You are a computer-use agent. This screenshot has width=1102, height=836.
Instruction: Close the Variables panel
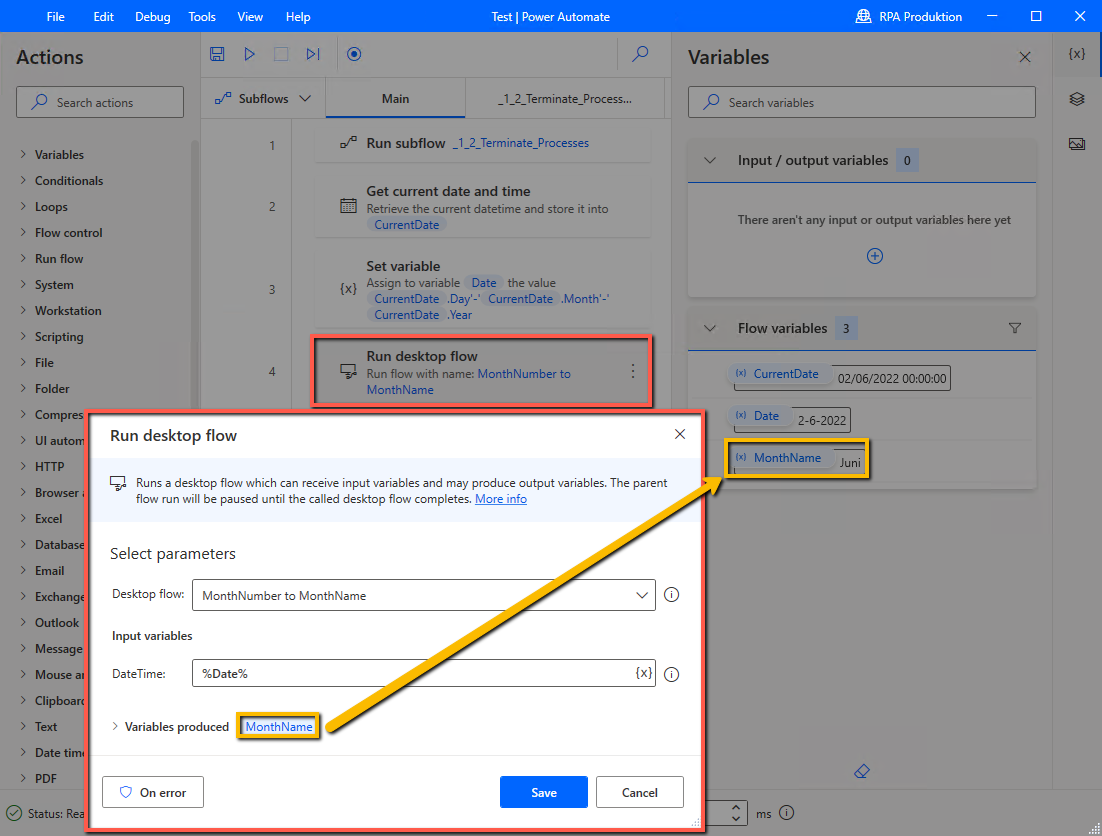pyautogui.click(x=1025, y=57)
